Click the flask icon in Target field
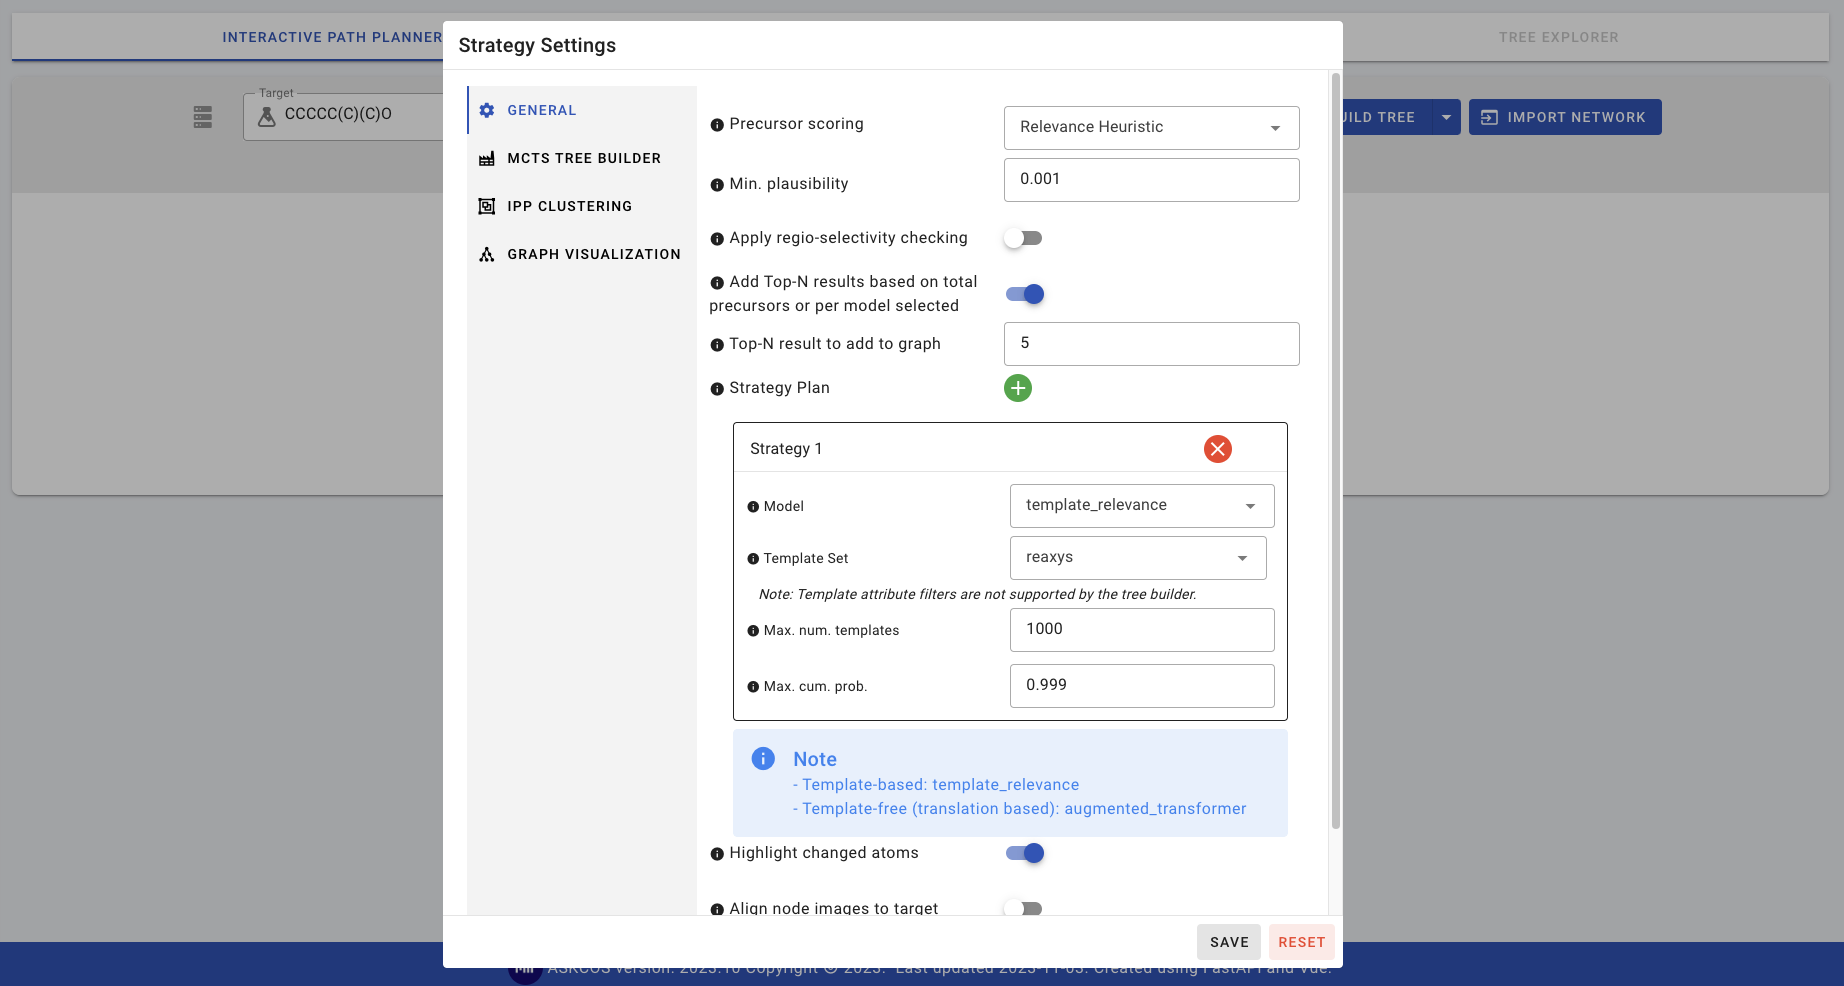Image resolution: width=1844 pixels, height=986 pixels. [x=267, y=117]
